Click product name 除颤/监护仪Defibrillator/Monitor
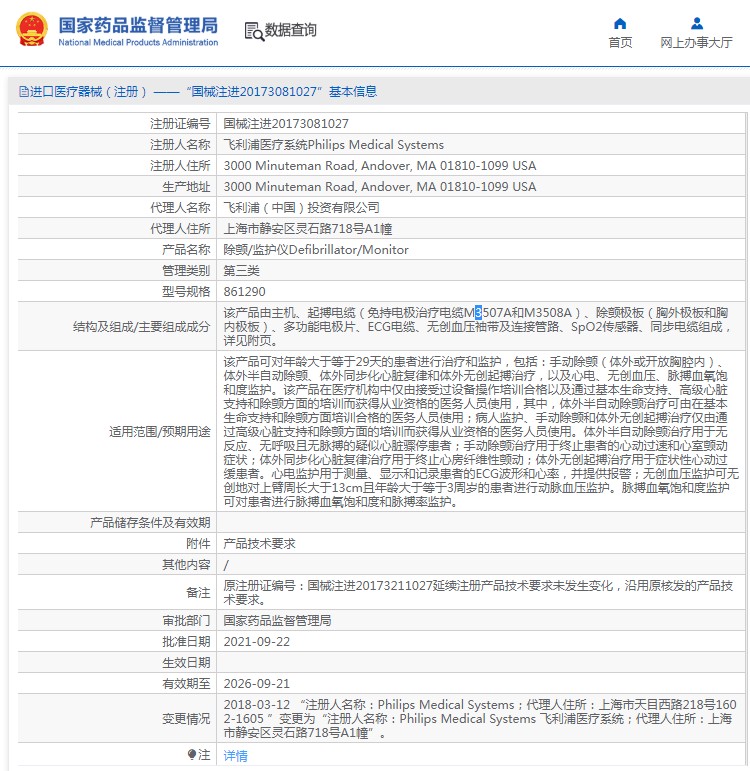750x771 pixels. [316, 250]
